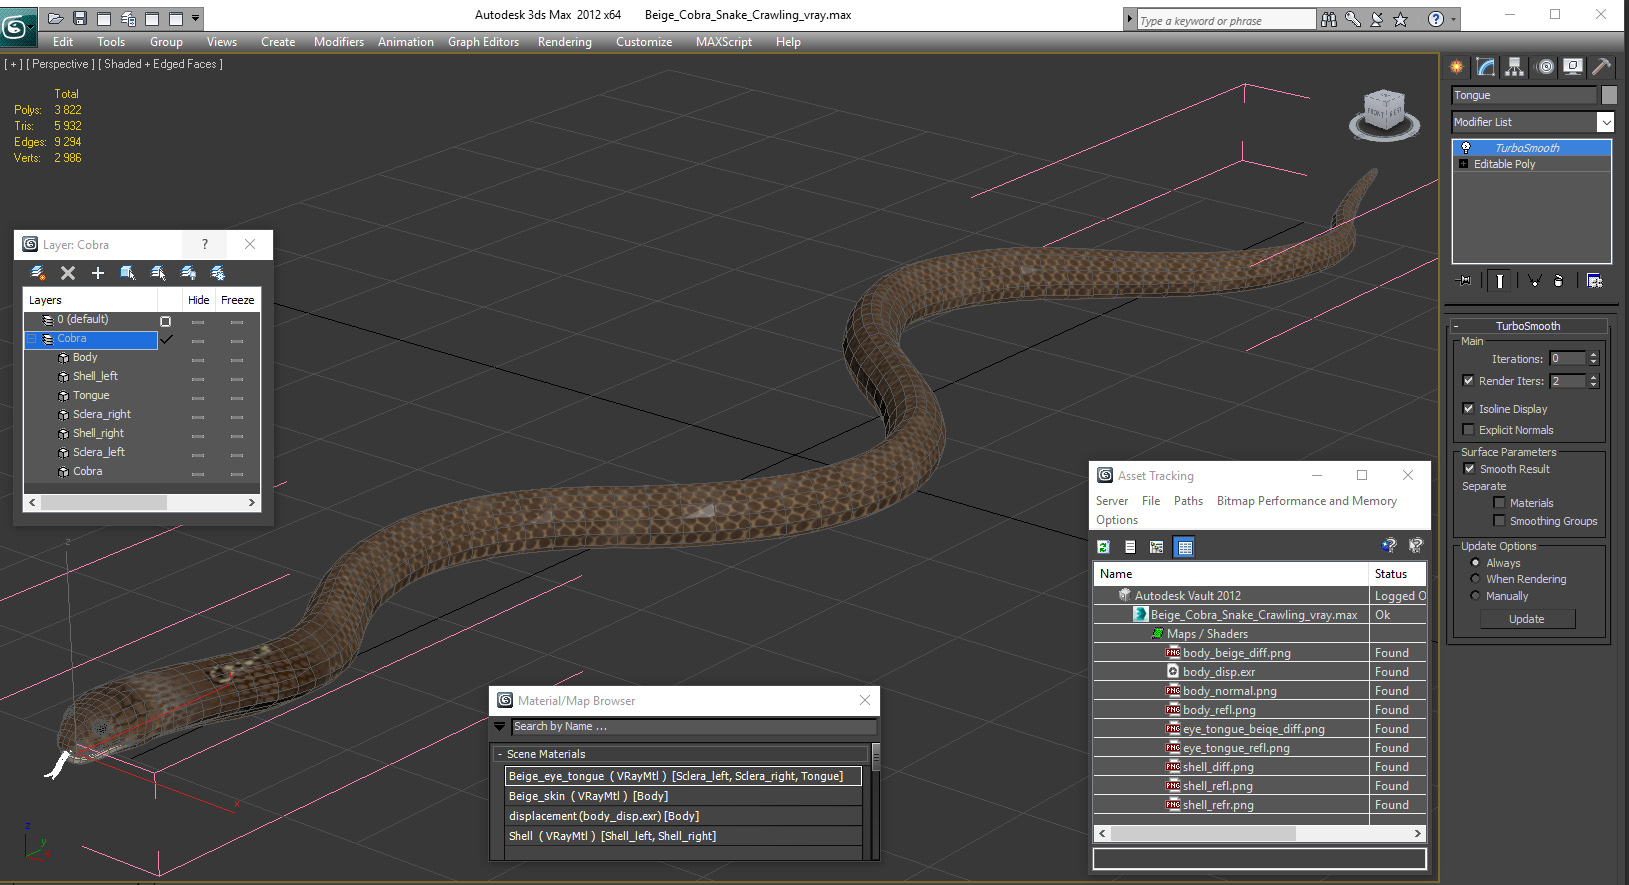Collapse the TurboSmooth rollout
This screenshot has width=1629, height=885.
click(1456, 326)
